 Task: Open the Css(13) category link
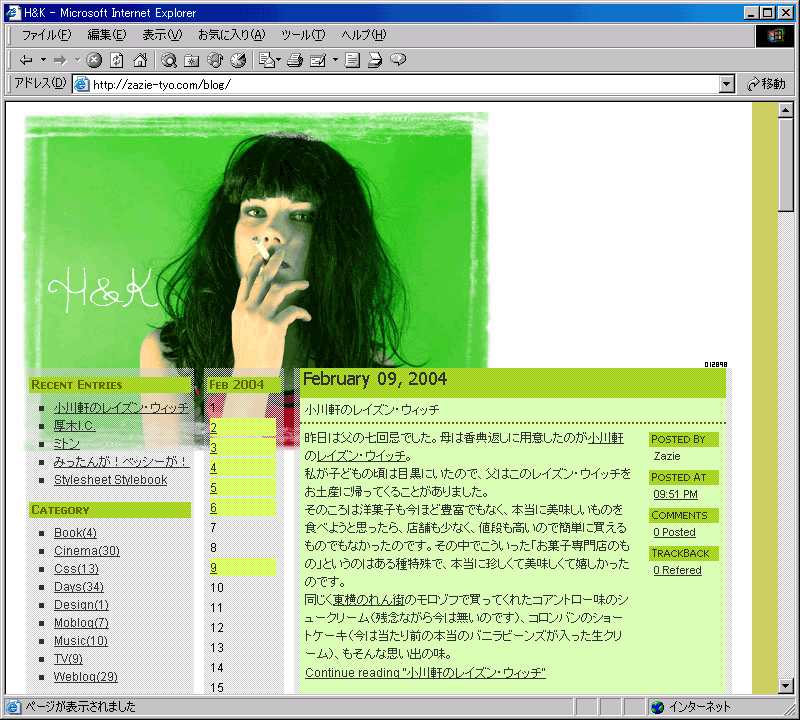point(76,569)
